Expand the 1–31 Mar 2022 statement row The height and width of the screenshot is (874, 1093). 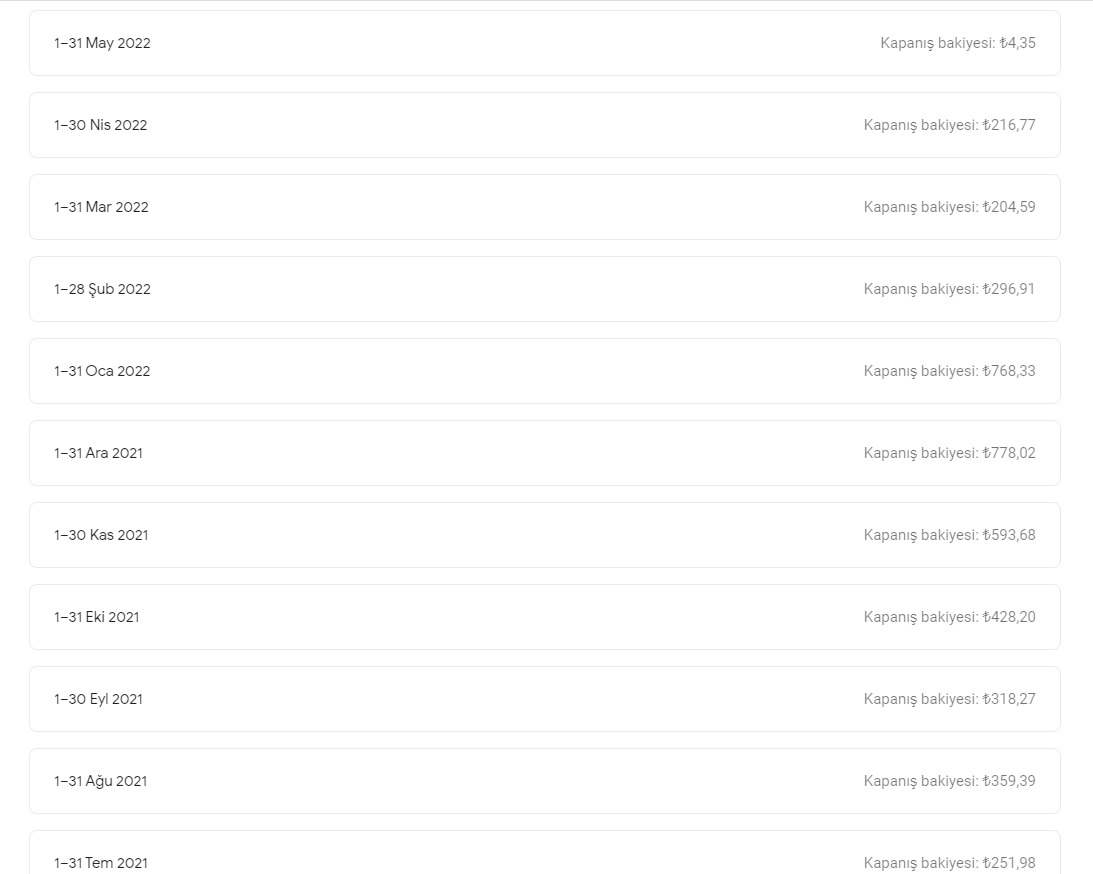click(x=544, y=207)
